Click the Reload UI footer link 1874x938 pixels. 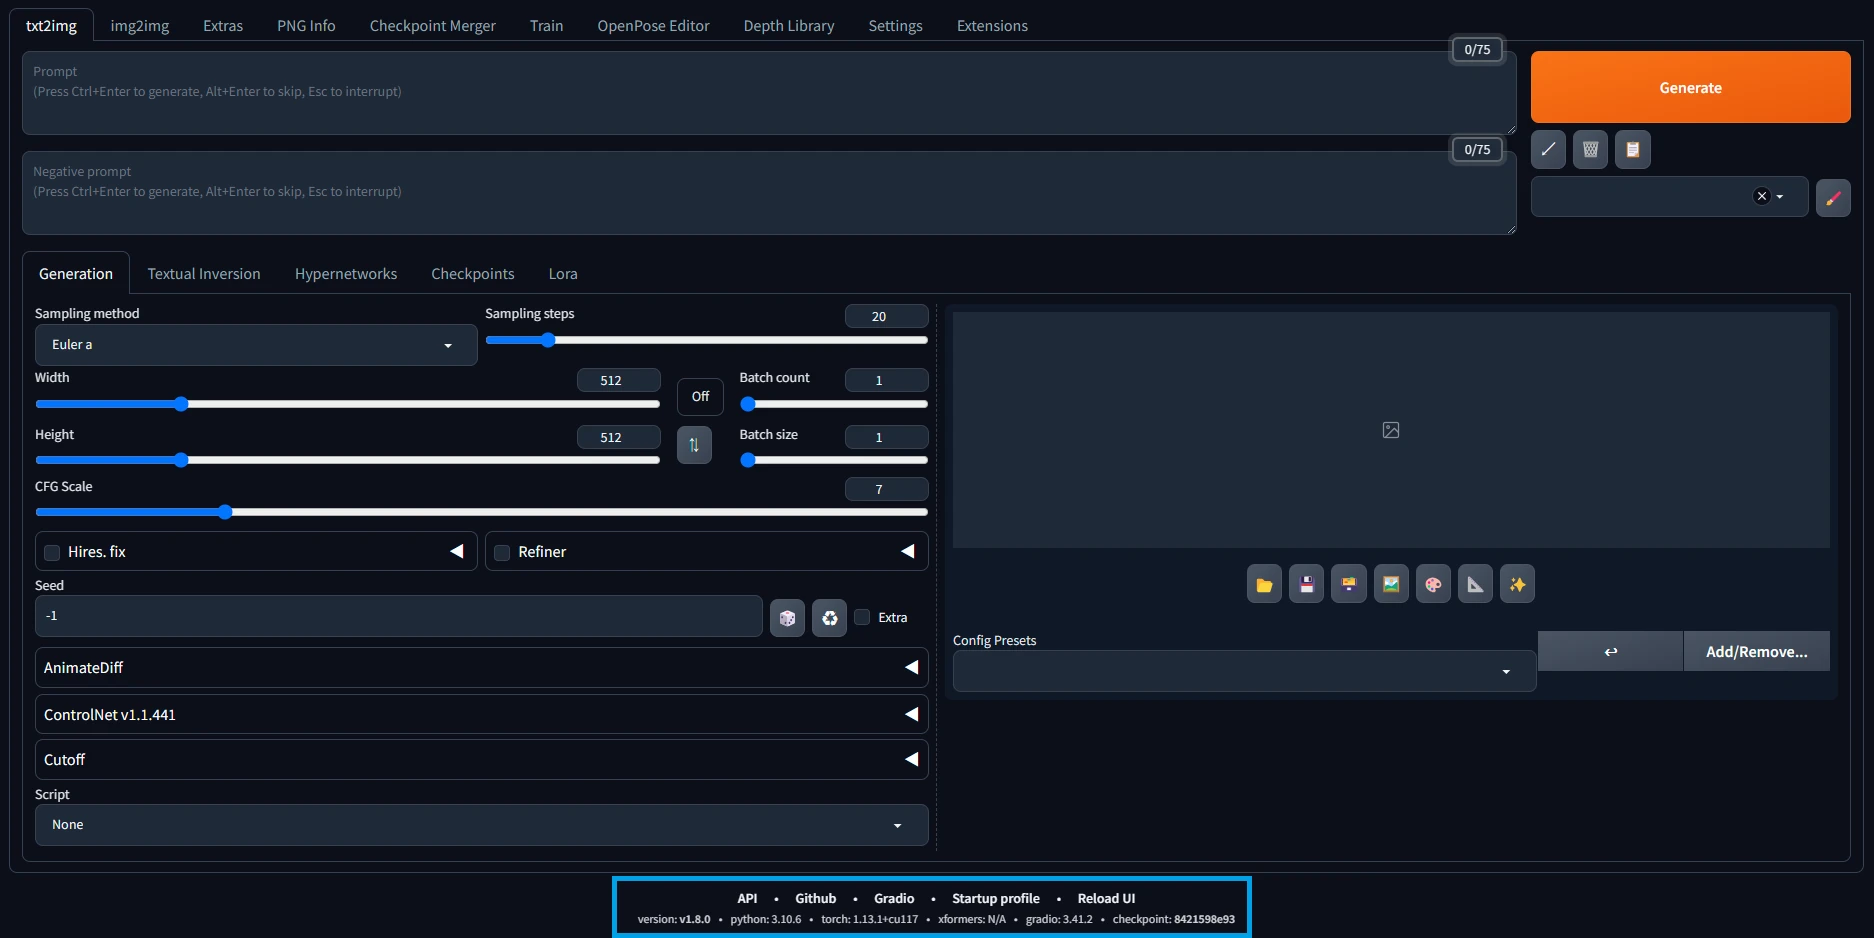(1106, 898)
